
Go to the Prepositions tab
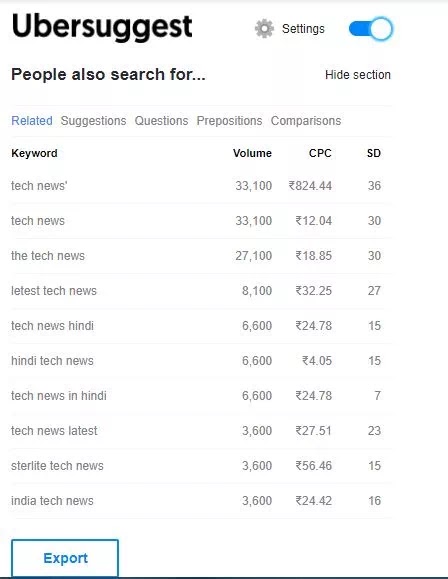click(229, 121)
